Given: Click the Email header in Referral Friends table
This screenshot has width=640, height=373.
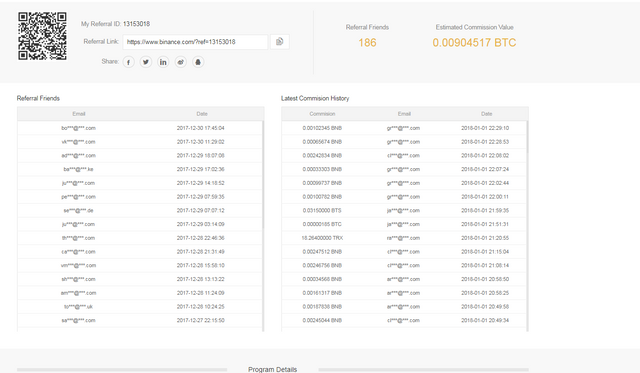Looking at the screenshot, I should (79, 114).
